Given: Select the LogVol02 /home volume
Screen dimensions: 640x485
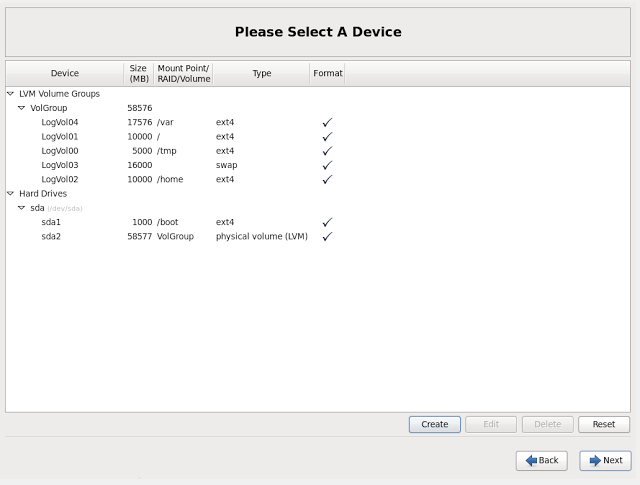Looking at the screenshot, I should click(x=60, y=179).
